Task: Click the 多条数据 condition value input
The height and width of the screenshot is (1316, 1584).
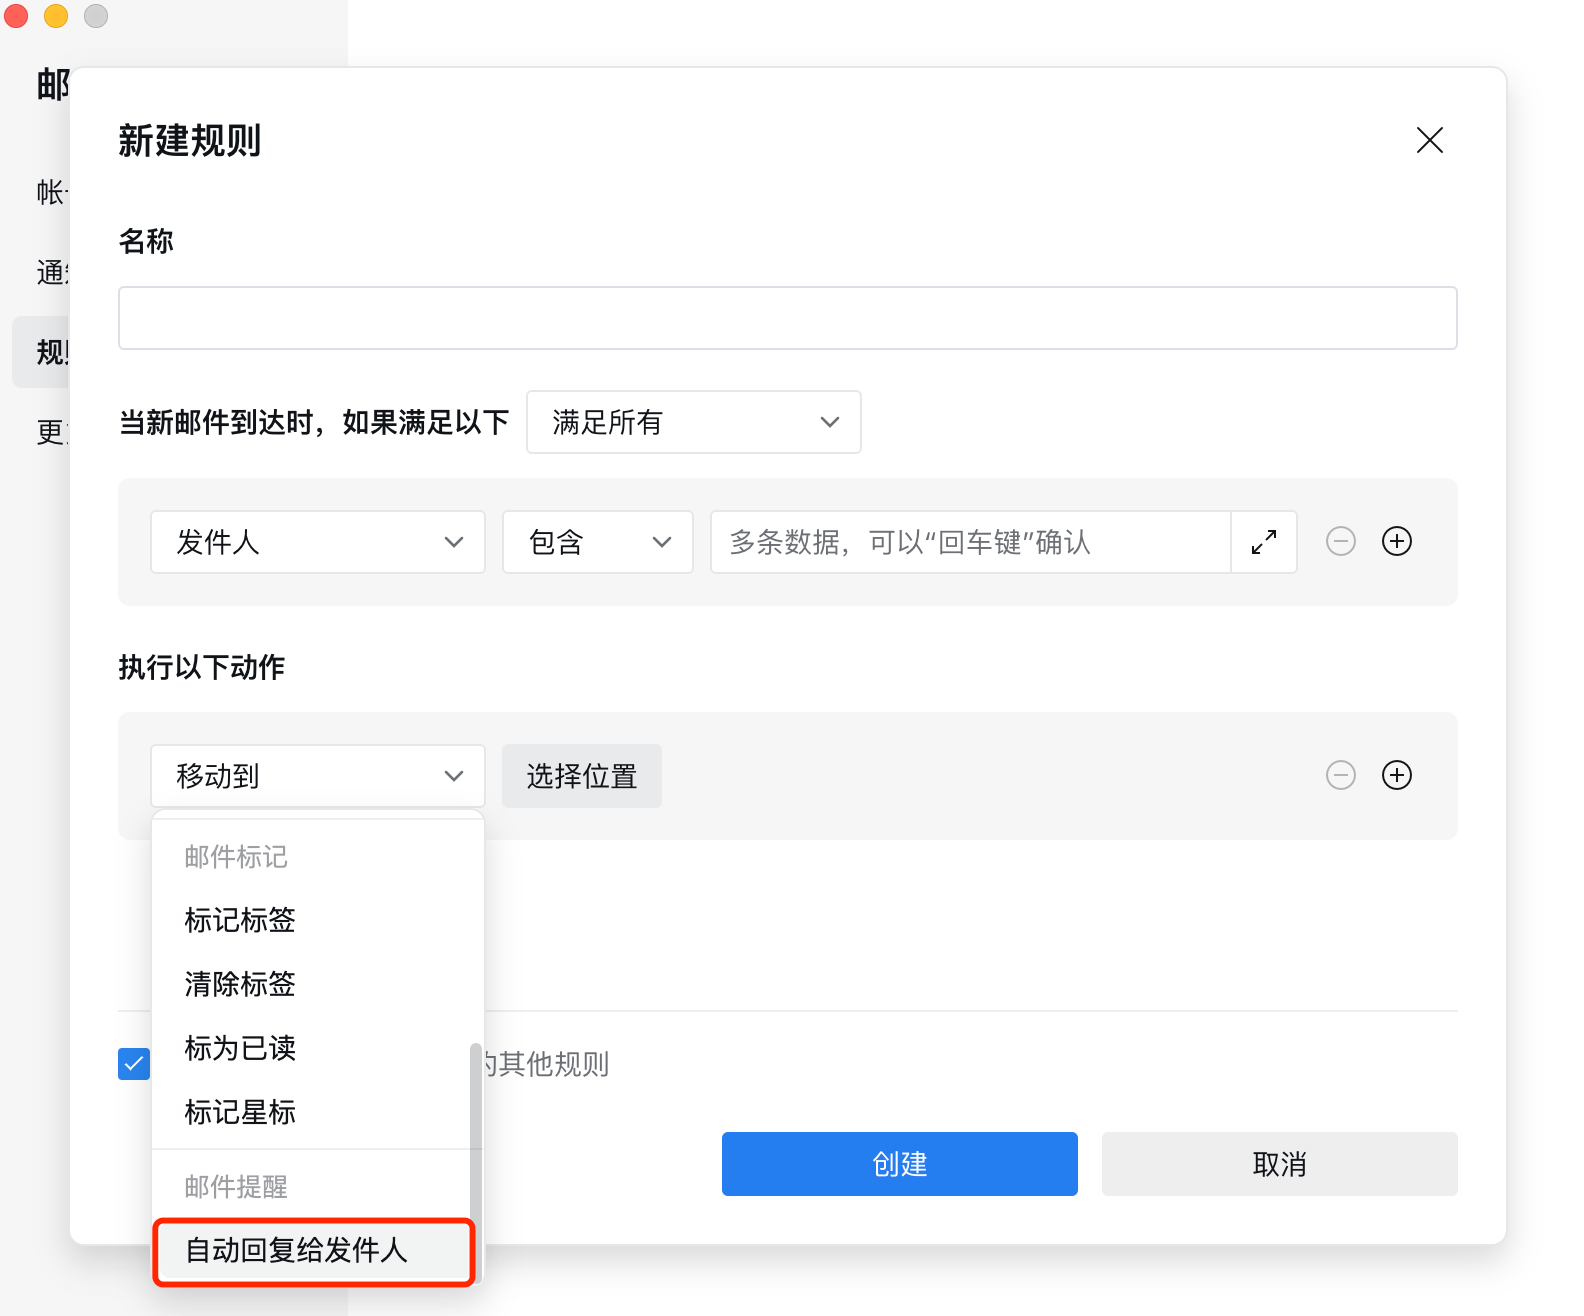Action: [970, 542]
